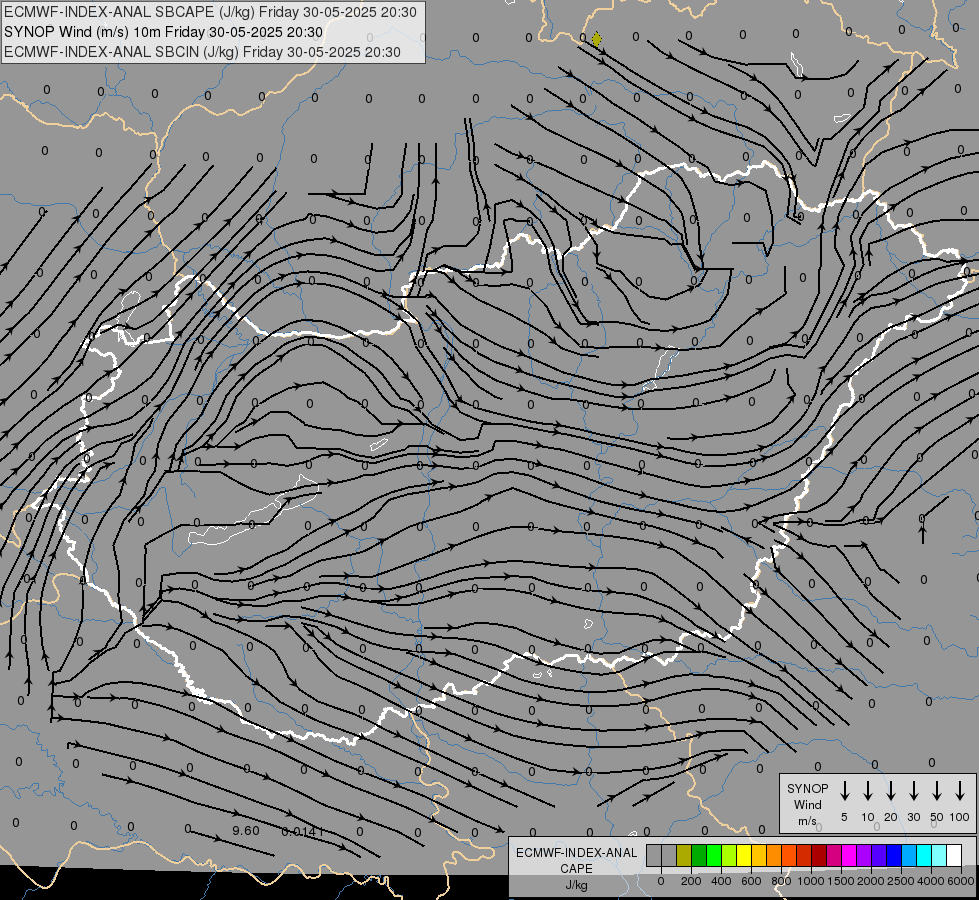Screen dimensions: 979x900
Task: Select the dark green CAPE legend swatch
Action: point(699,855)
